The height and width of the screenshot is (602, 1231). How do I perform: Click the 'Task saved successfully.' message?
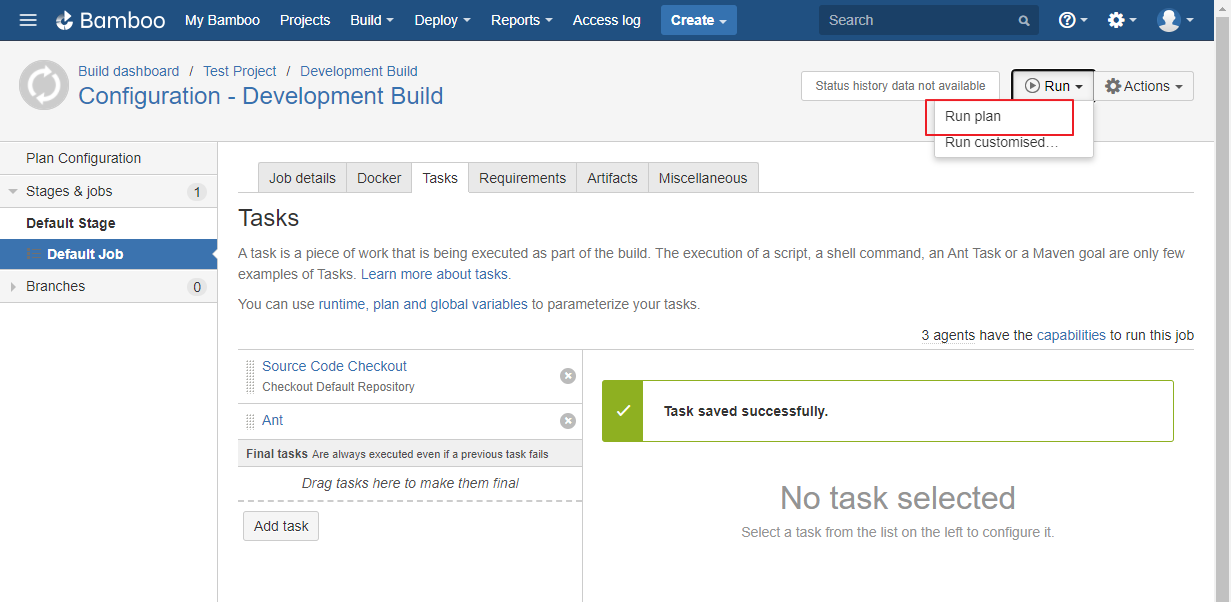tap(746, 411)
